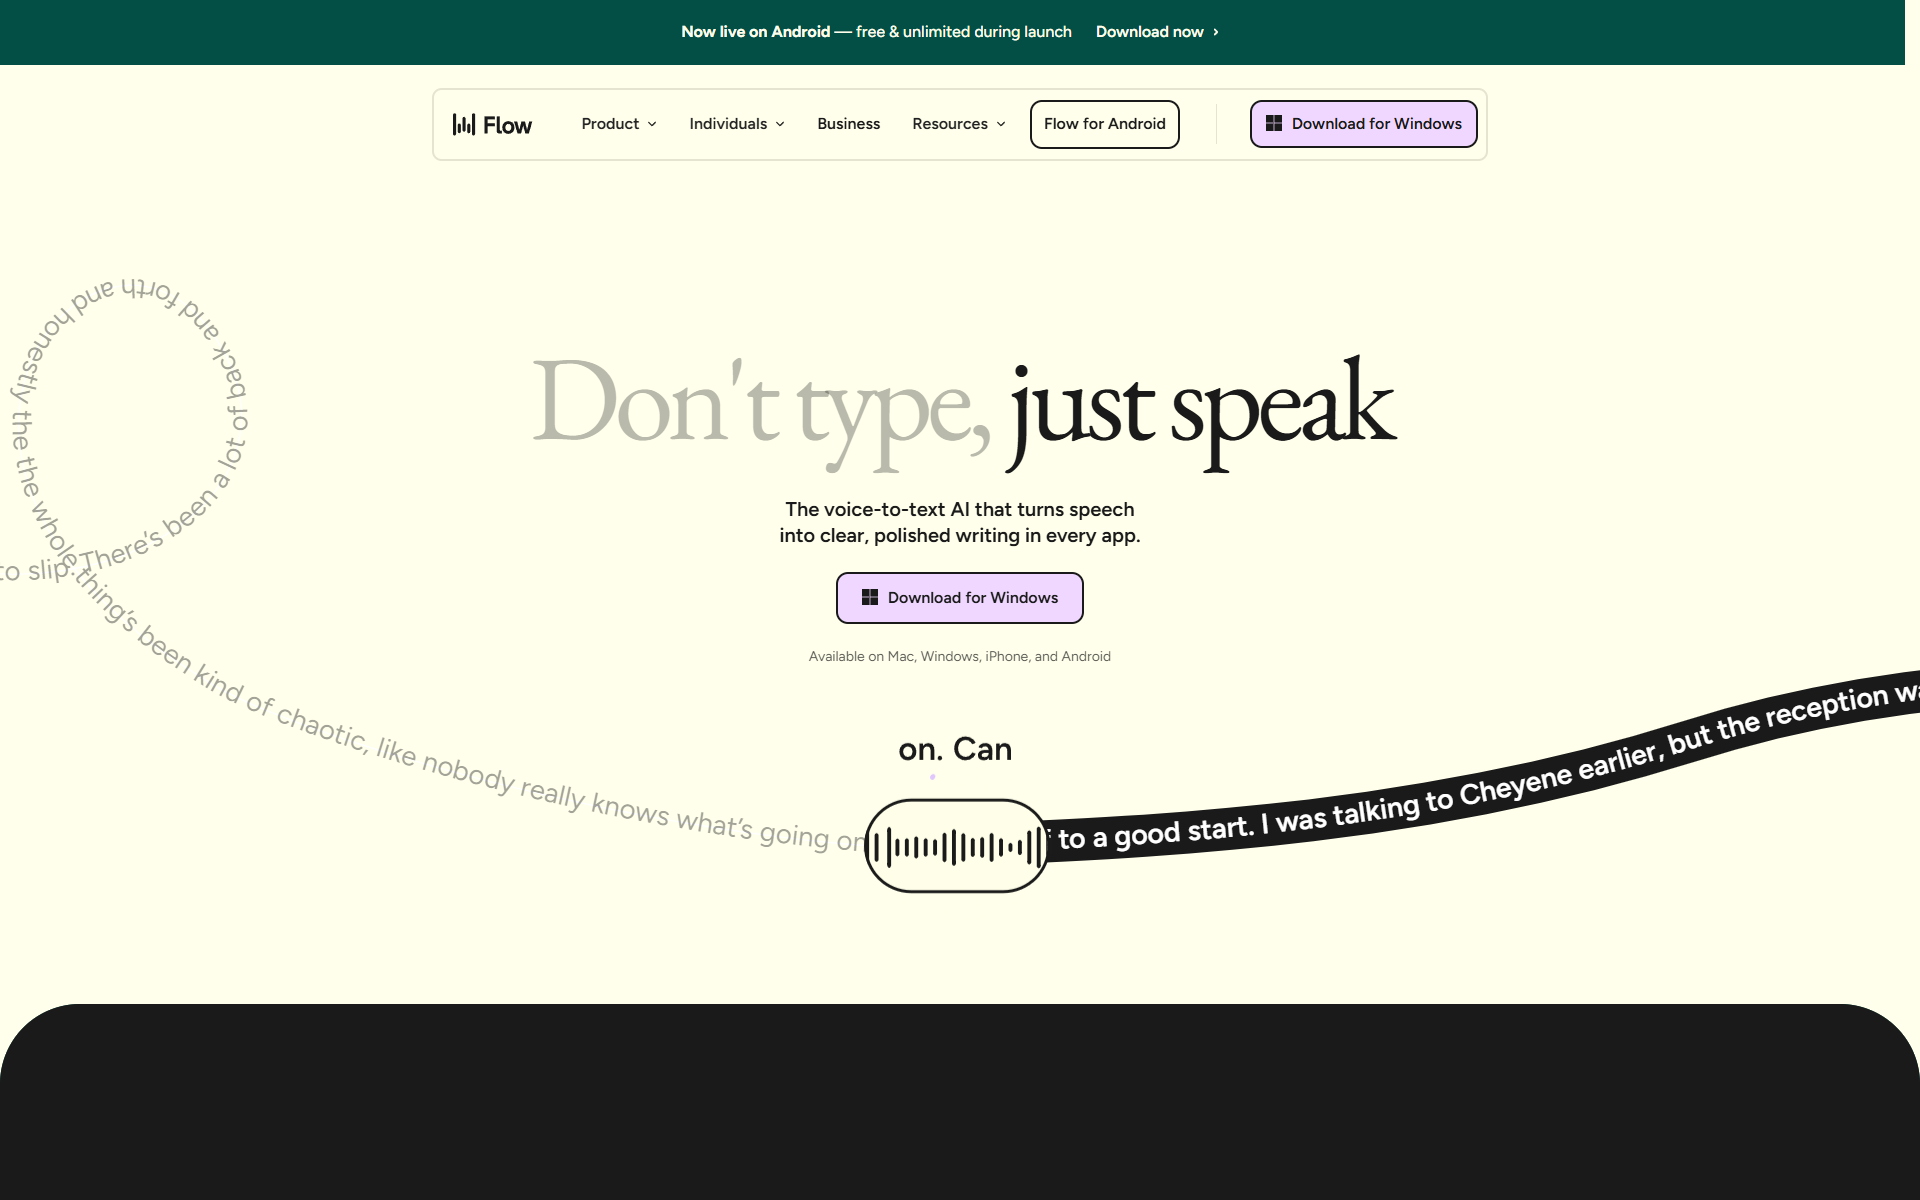Image resolution: width=1920 pixels, height=1200 pixels.
Task: Expand the Resources dropdown
Action: [949, 124]
